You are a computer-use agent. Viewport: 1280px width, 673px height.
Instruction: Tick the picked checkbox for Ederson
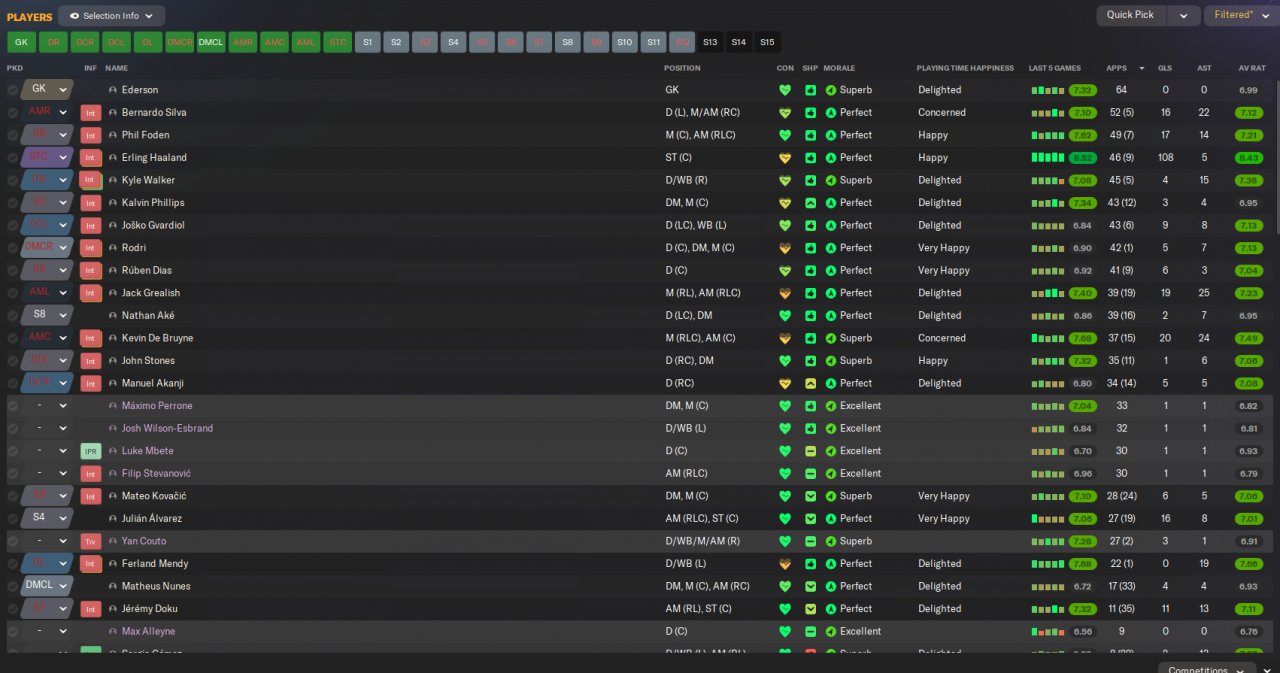pos(12,90)
